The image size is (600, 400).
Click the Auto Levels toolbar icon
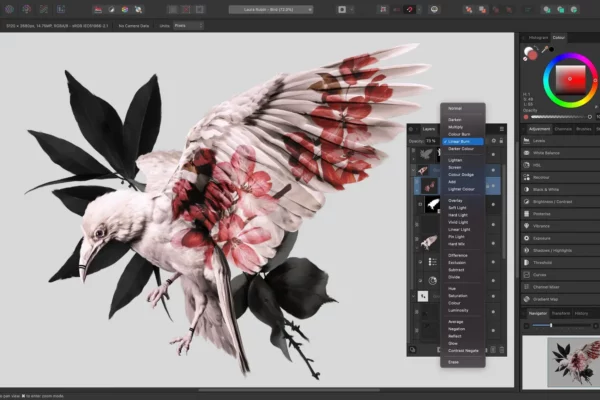(98, 10)
